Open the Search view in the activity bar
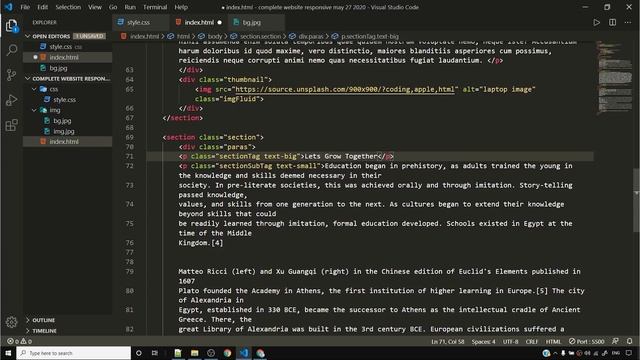Viewport: 640px width, 360px height. click(x=11, y=50)
